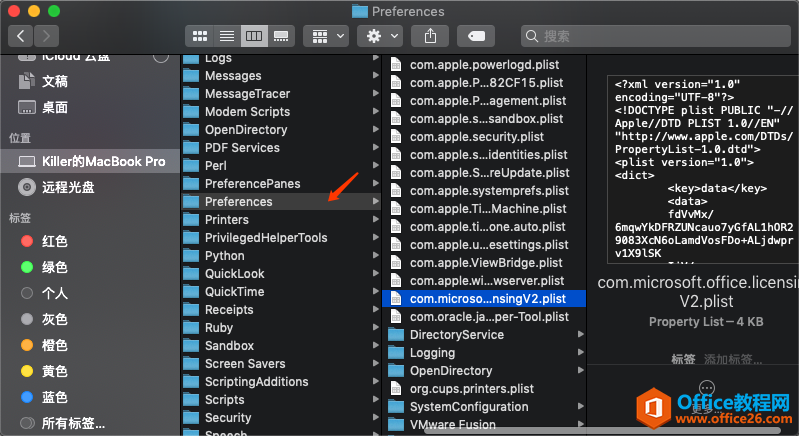Viewport: 799px width, 436px height.
Task: Add tags in the 添加标签 field
Action: 733,359
